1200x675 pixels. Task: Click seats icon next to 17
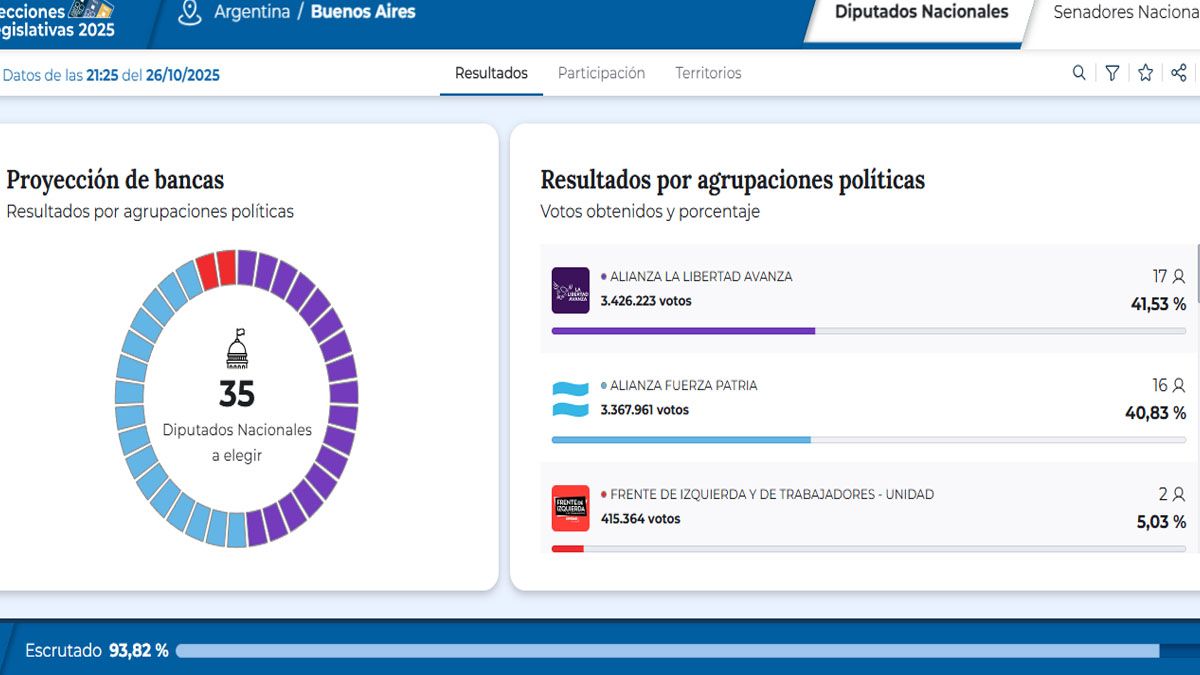(1179, 277)
